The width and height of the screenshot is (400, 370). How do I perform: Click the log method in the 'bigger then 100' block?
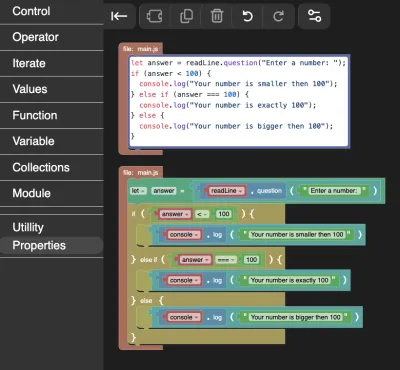click(x=217, y=317)
